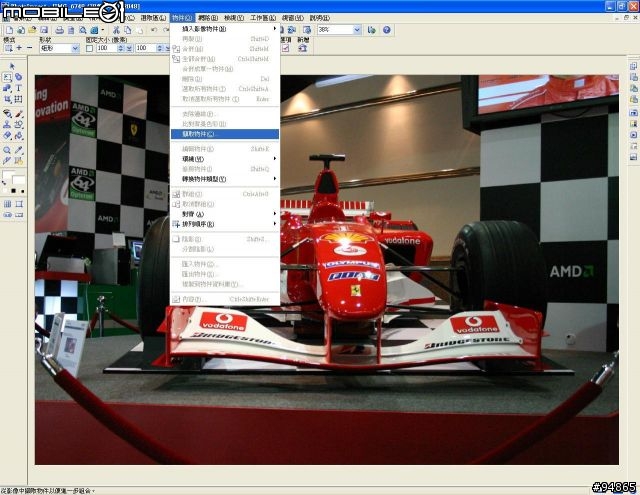Select the Eyedropper tool
Image resolution: width=640 pixels, height=495 pixels.
pyautogui.click(x=19, y=150)
